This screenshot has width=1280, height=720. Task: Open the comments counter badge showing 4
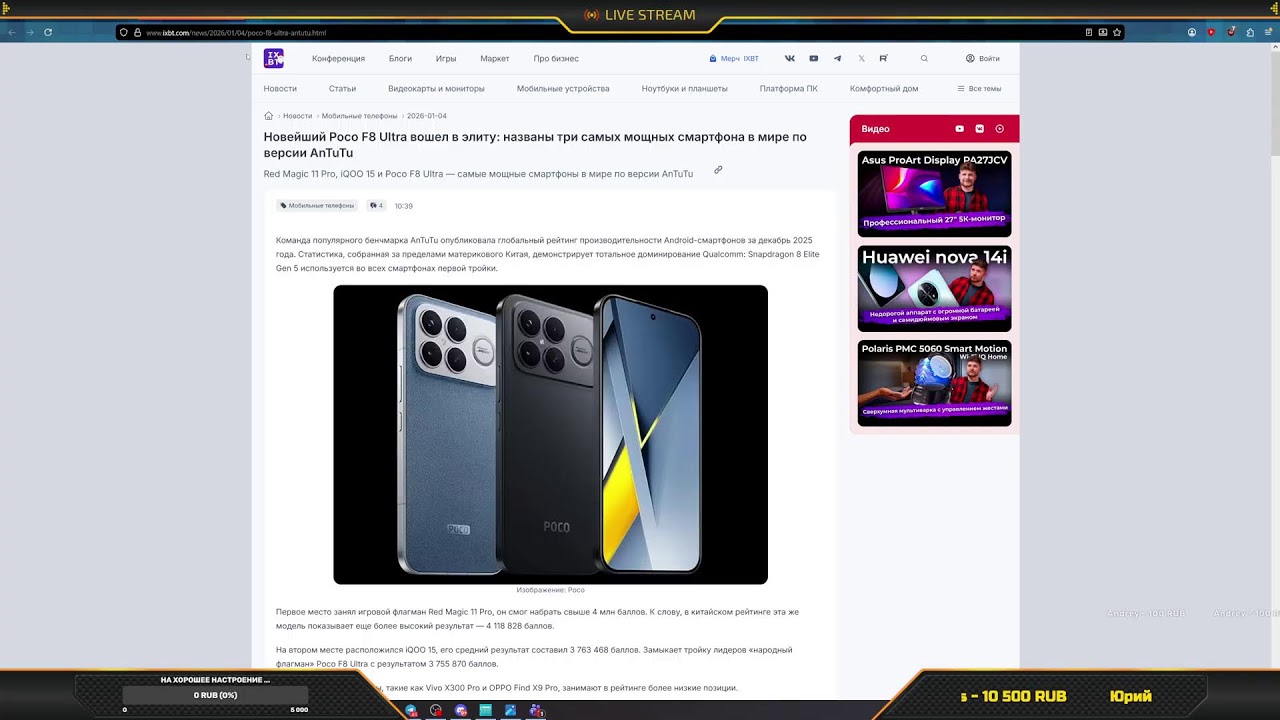(x=376, y=206)
